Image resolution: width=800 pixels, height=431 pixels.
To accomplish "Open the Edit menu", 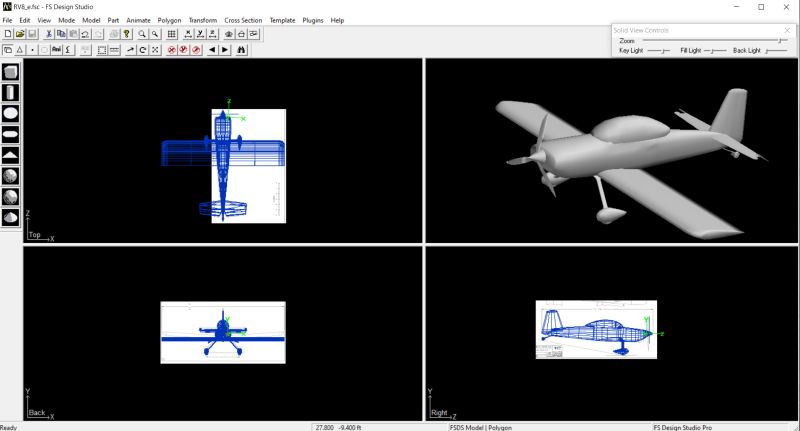I will [25, 20].
